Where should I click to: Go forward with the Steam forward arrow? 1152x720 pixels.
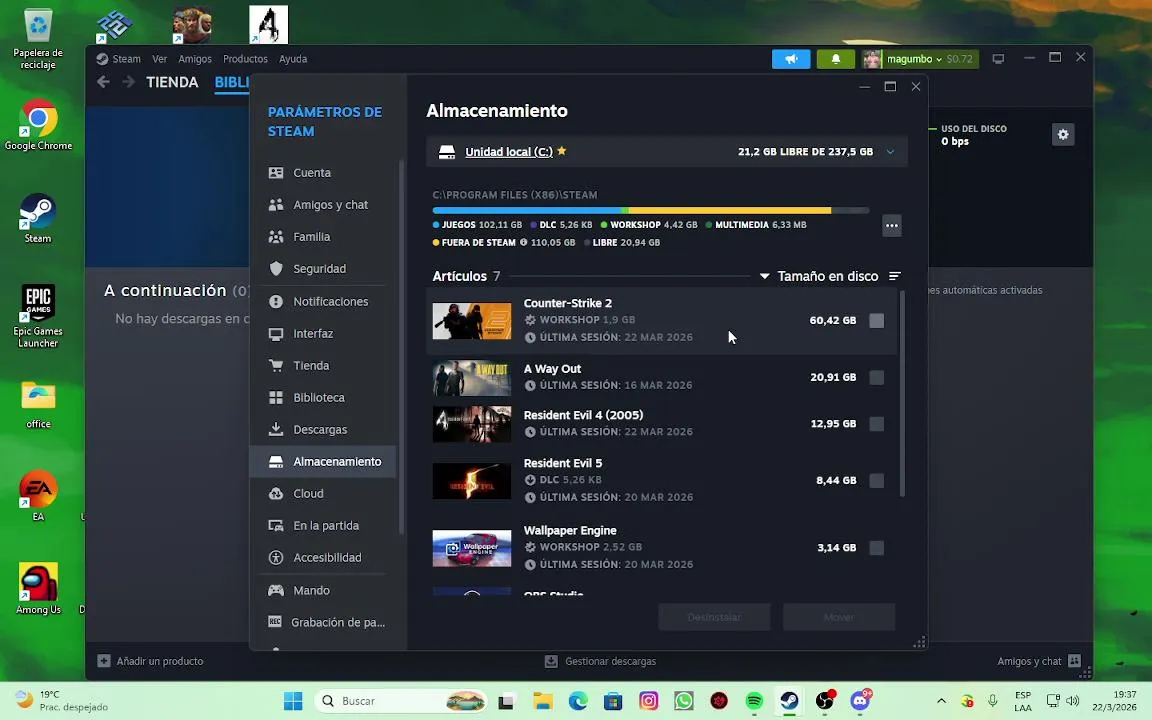coord(128,82)
